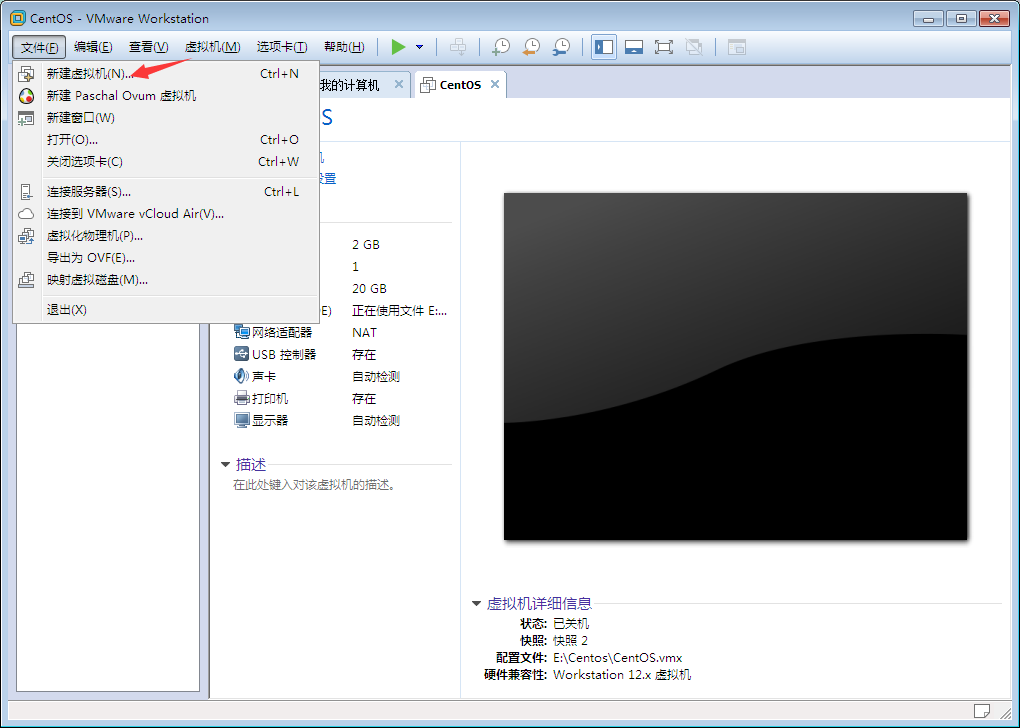The image size is (1020, 728).
Task: Click the send Ctrl+Alt+Del toolbar icon
Action: click(x=458, y=47)
